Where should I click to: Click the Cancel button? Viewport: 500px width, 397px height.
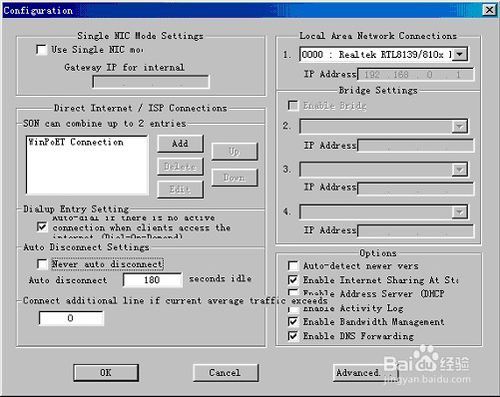tap(225, 372)
